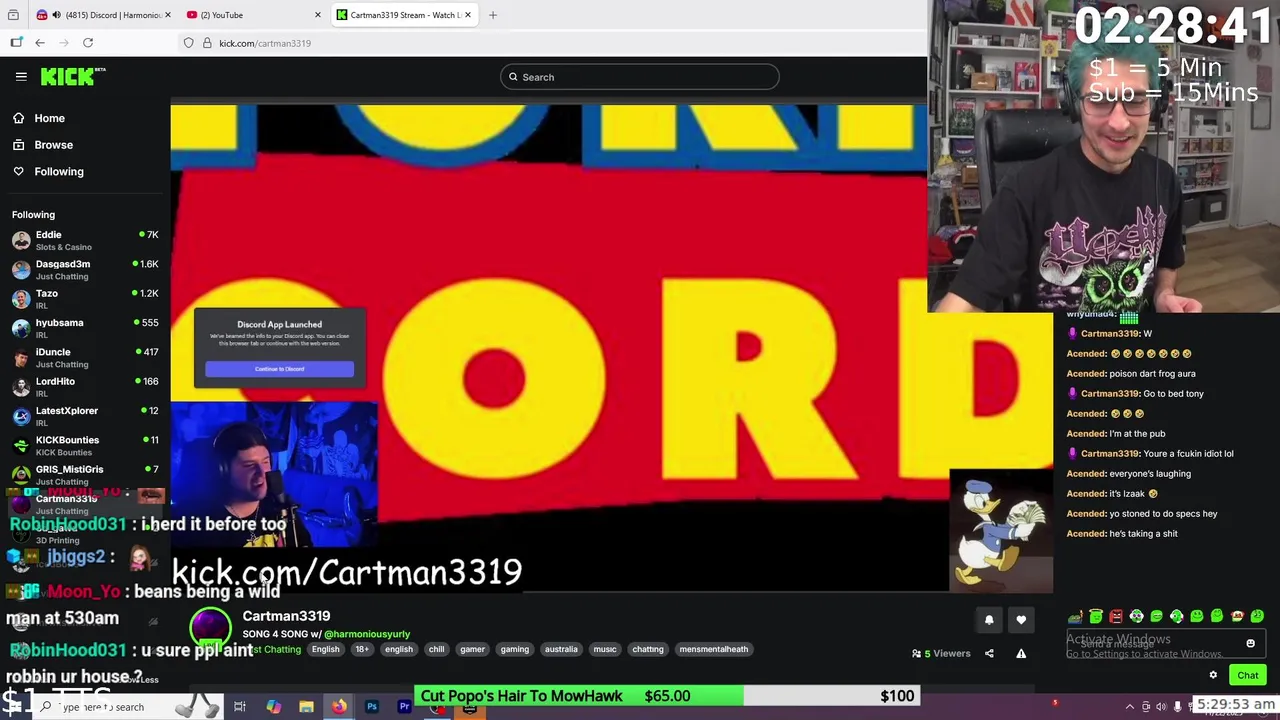Open KICKBounties channel in Following list
This screenshot has height=720, width=1280.
point(85,446)
